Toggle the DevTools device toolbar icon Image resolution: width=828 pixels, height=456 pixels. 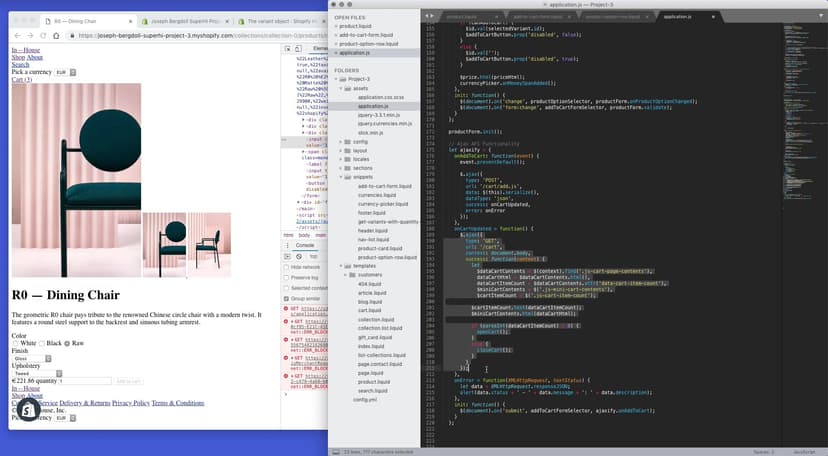click(x=299, y=47)
